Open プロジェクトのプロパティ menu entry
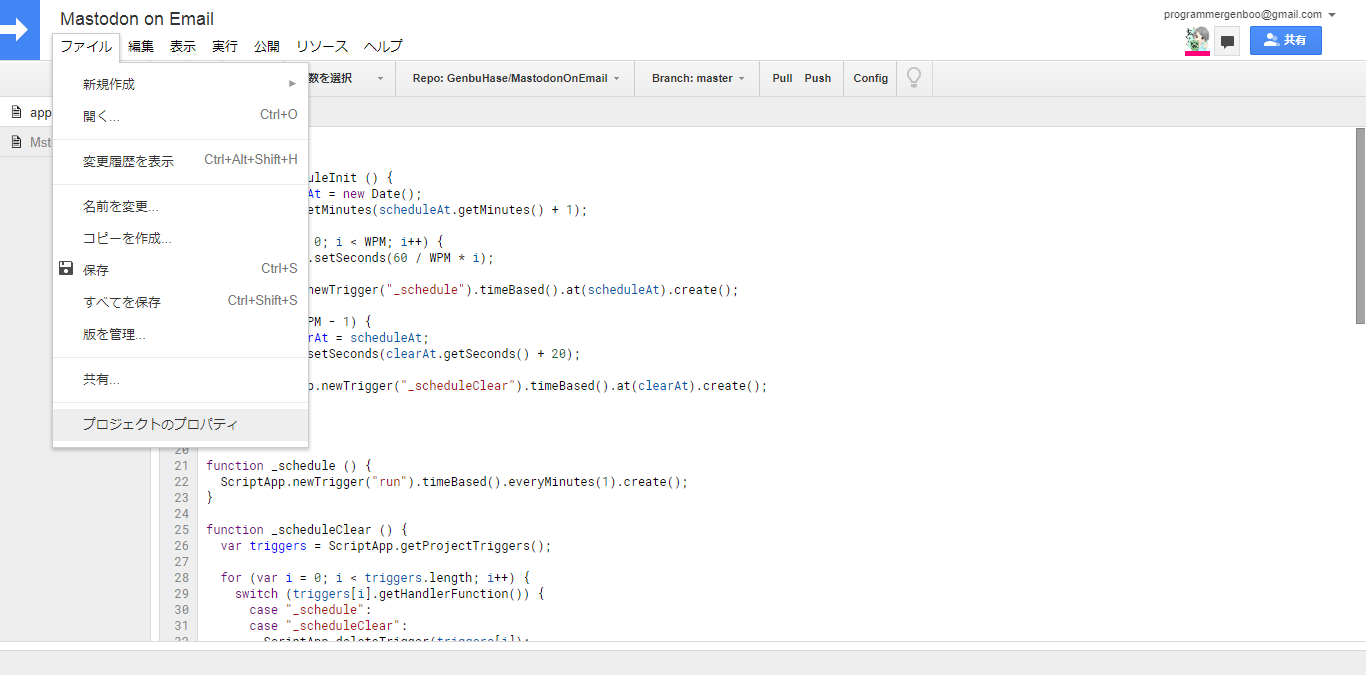The height and width of the screenshot is (675, 1366). pyautogui.click(x=180, y=424)
